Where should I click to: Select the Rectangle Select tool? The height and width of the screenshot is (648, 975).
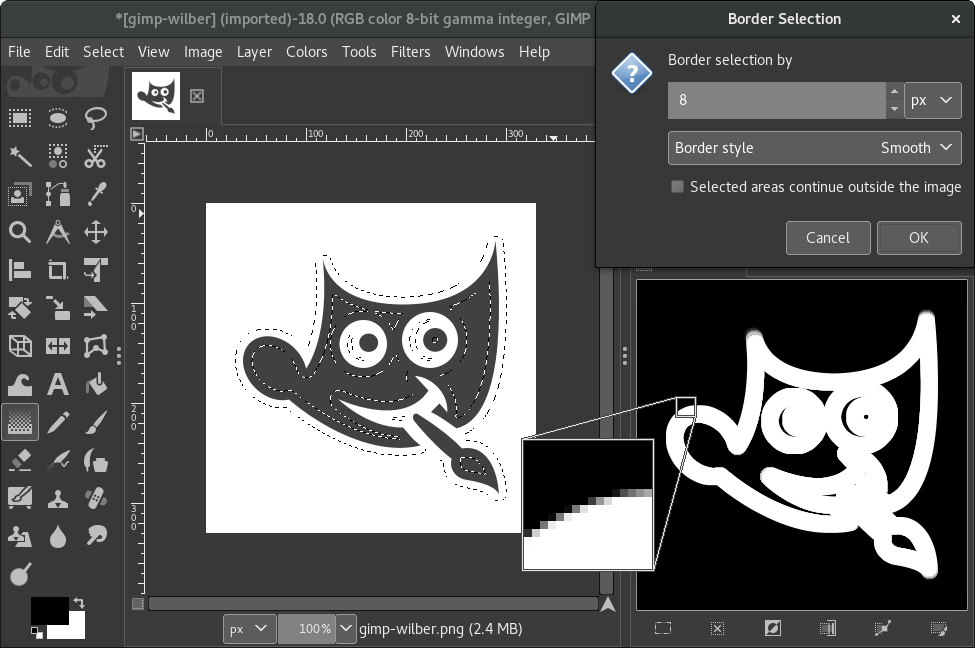coord(20,118)
